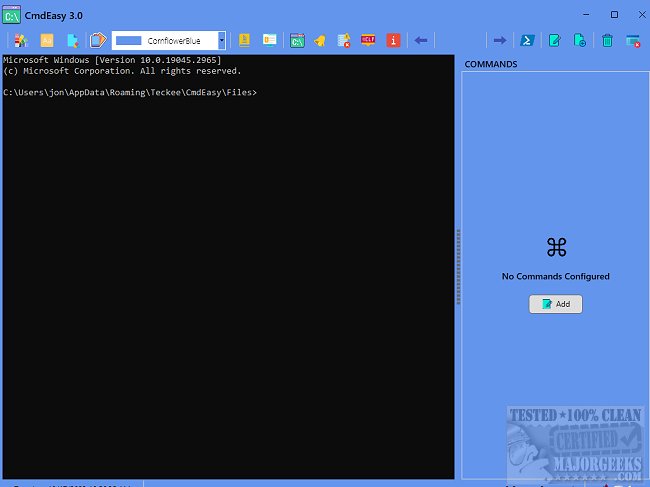650x487 pixels.
Task: Click the add file plus icon
Action: click(580, 41)
